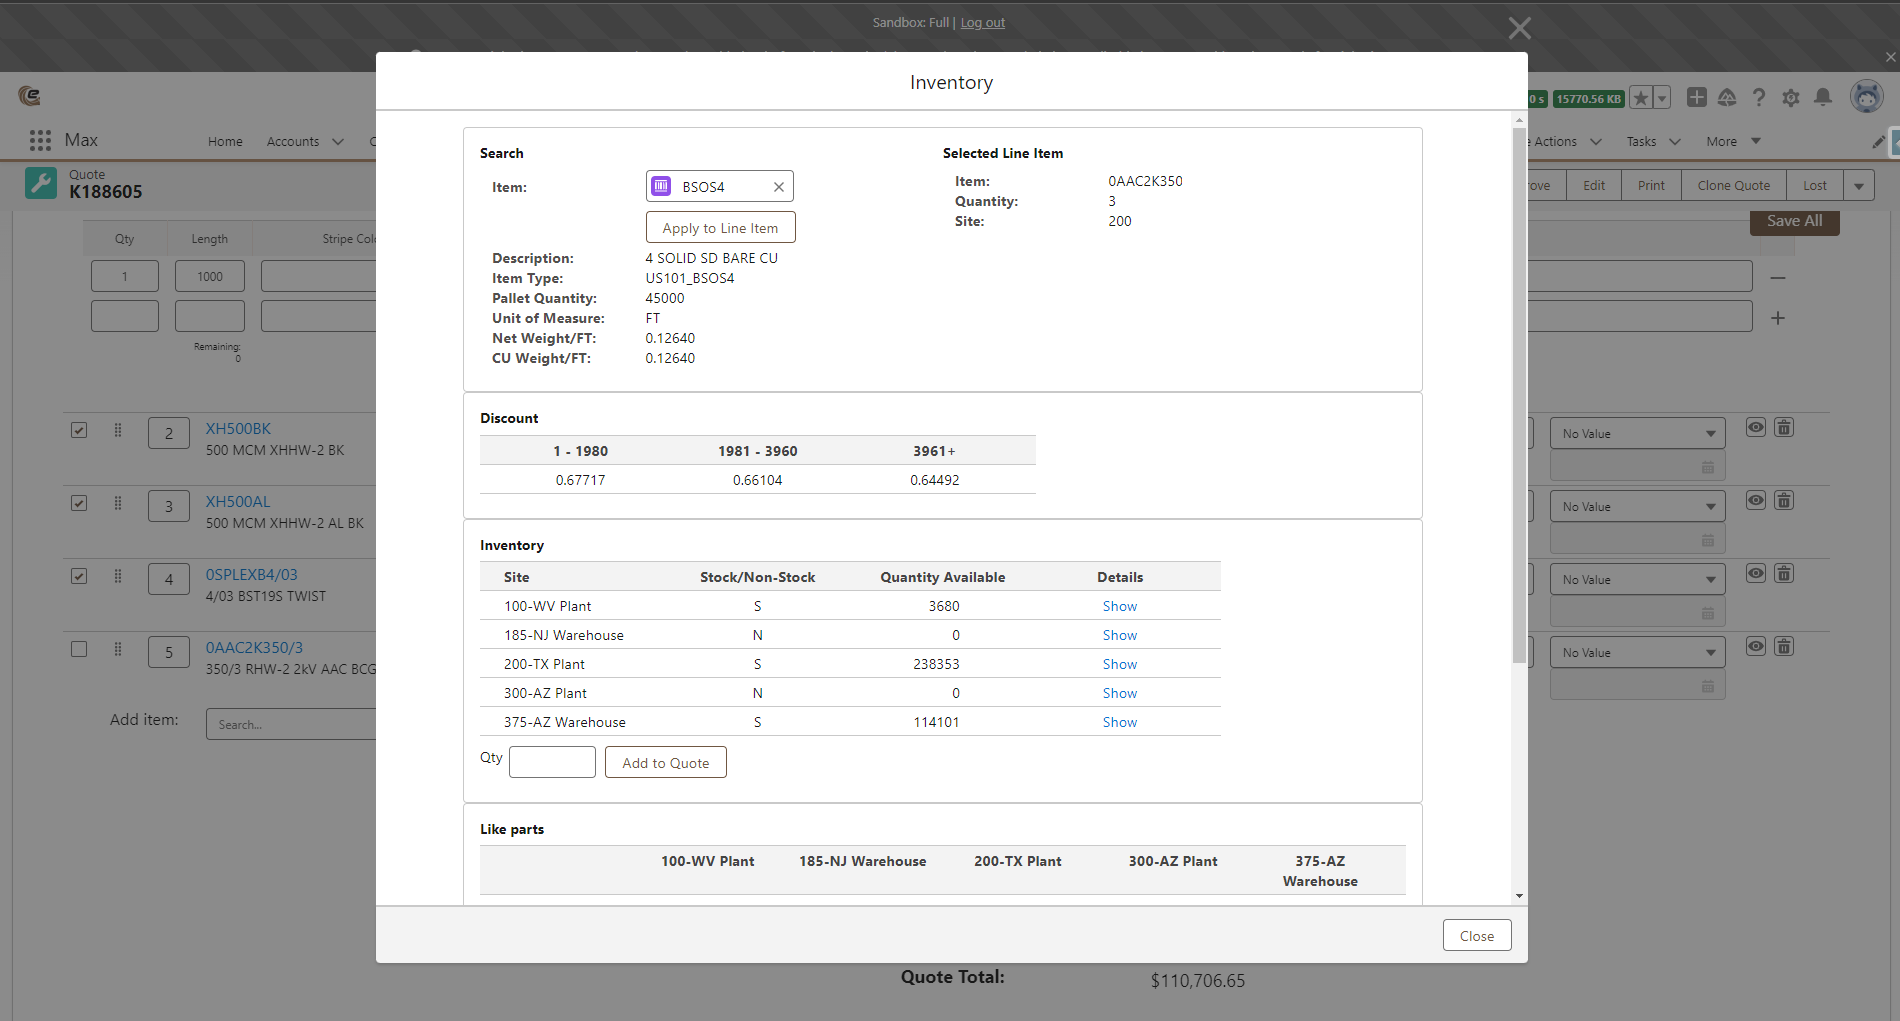Click the Apply to Line Item button

(720, 227)
